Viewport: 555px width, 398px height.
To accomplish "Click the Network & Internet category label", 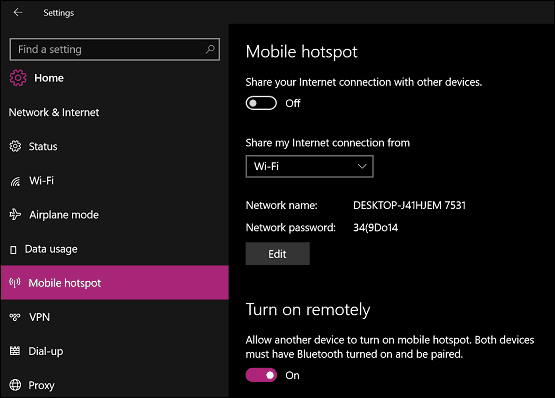I will click(54, 112).
